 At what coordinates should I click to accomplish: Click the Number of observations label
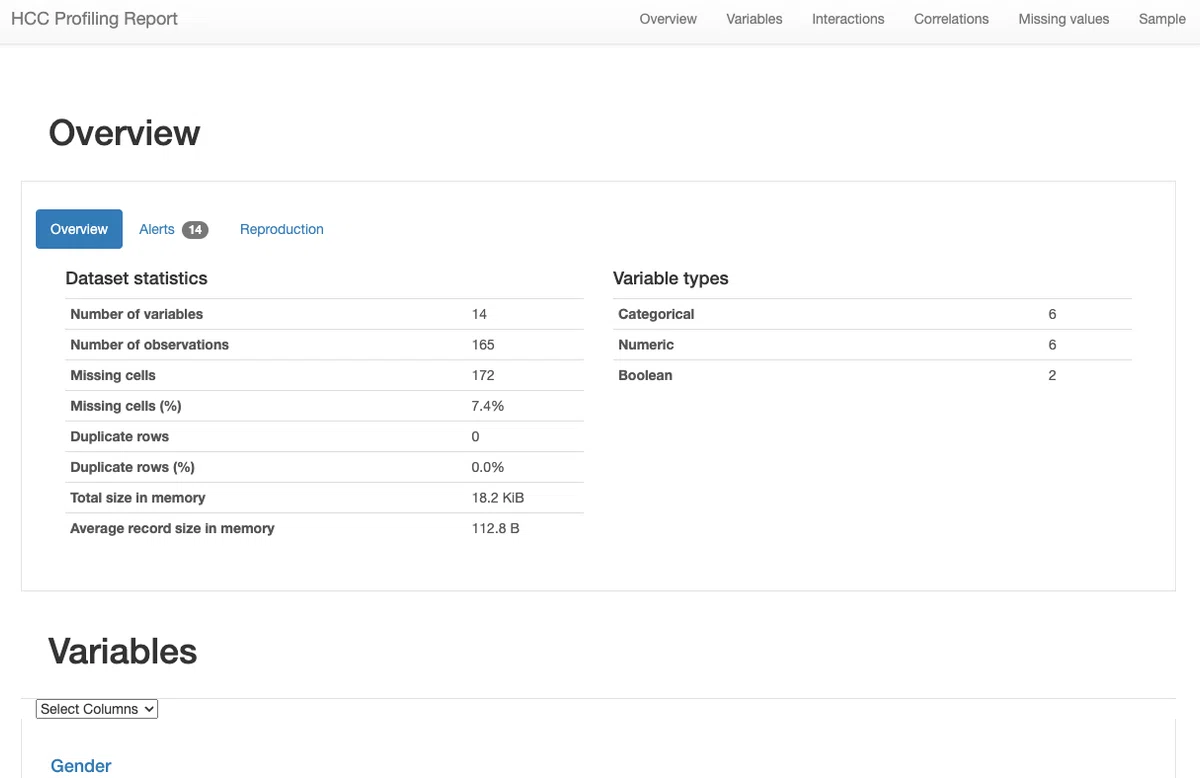[149, 345]
